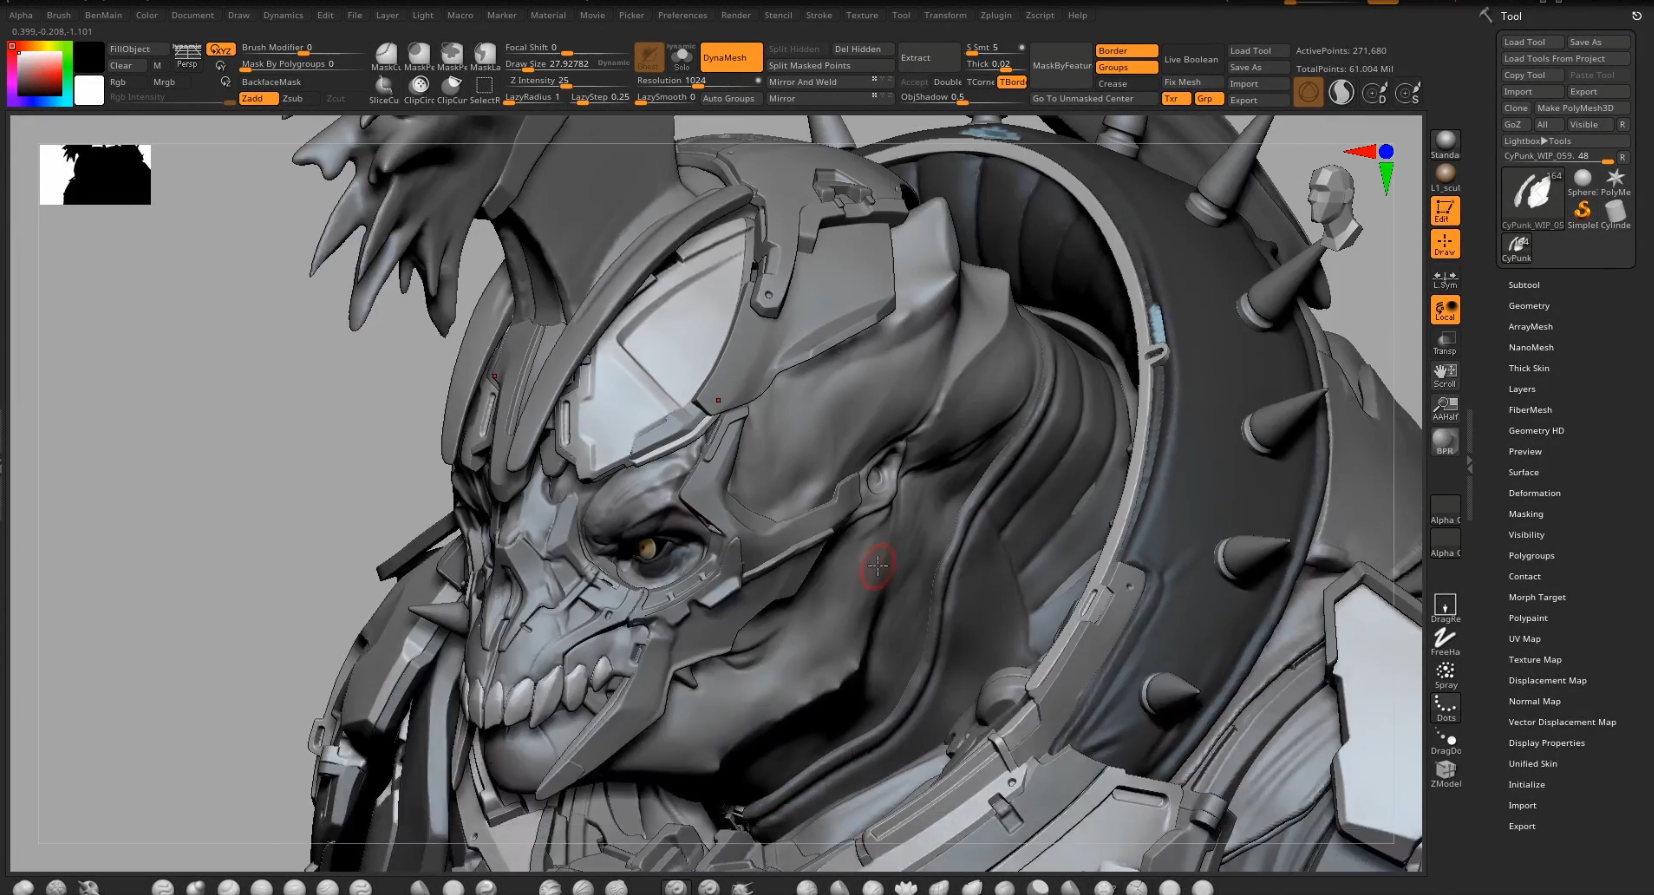
Task: Expand the Subtool palette
Action: [x=1524, y=285]
